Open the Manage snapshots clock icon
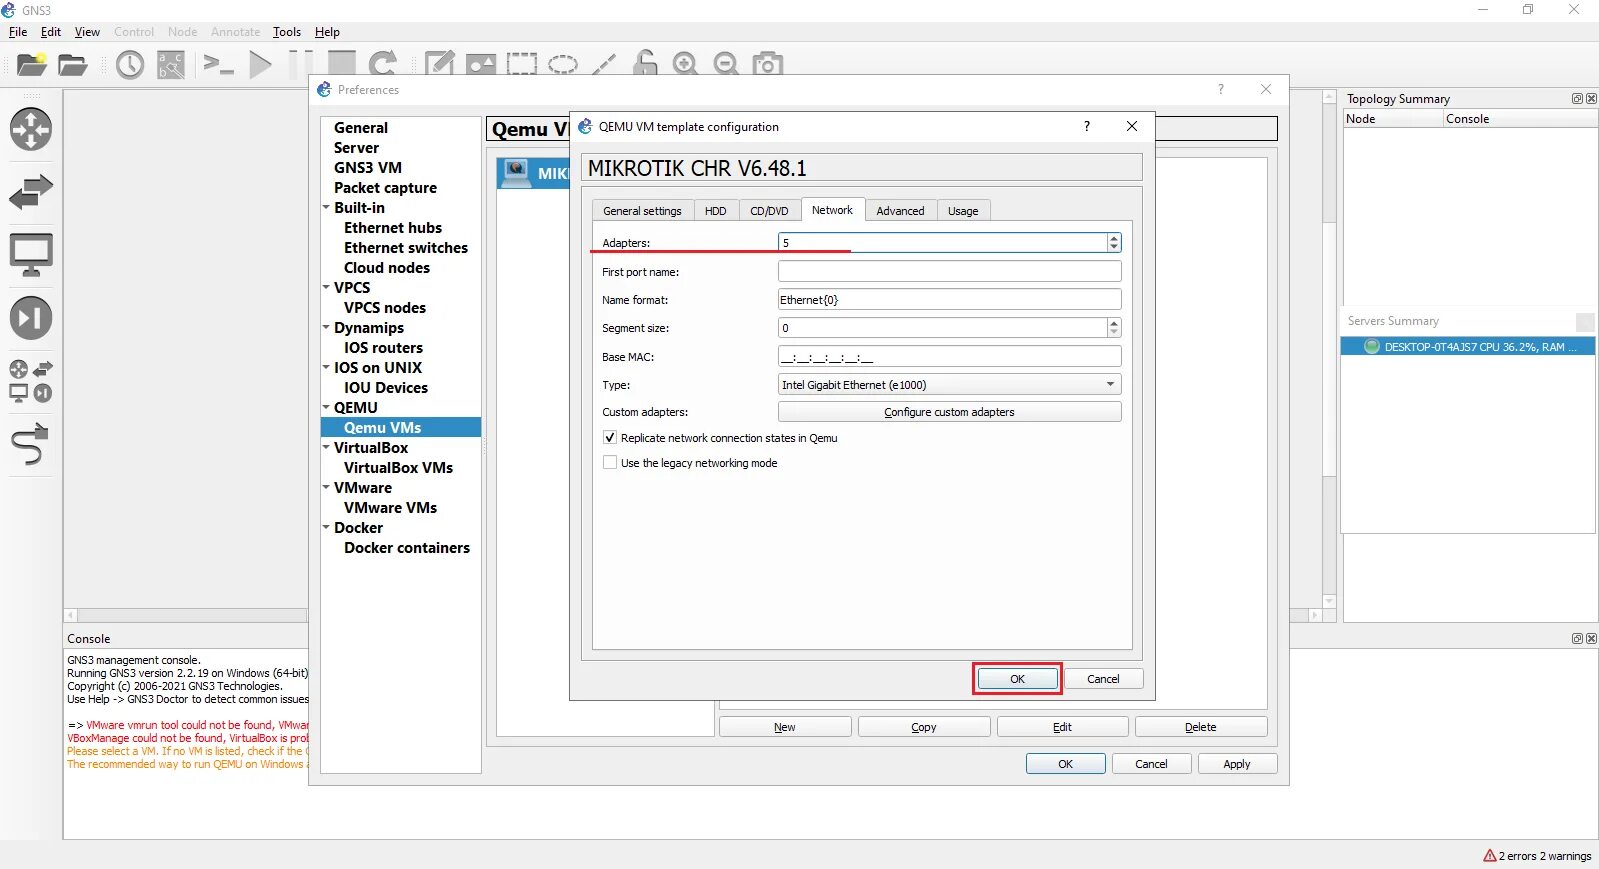 (x=130, y=65)
